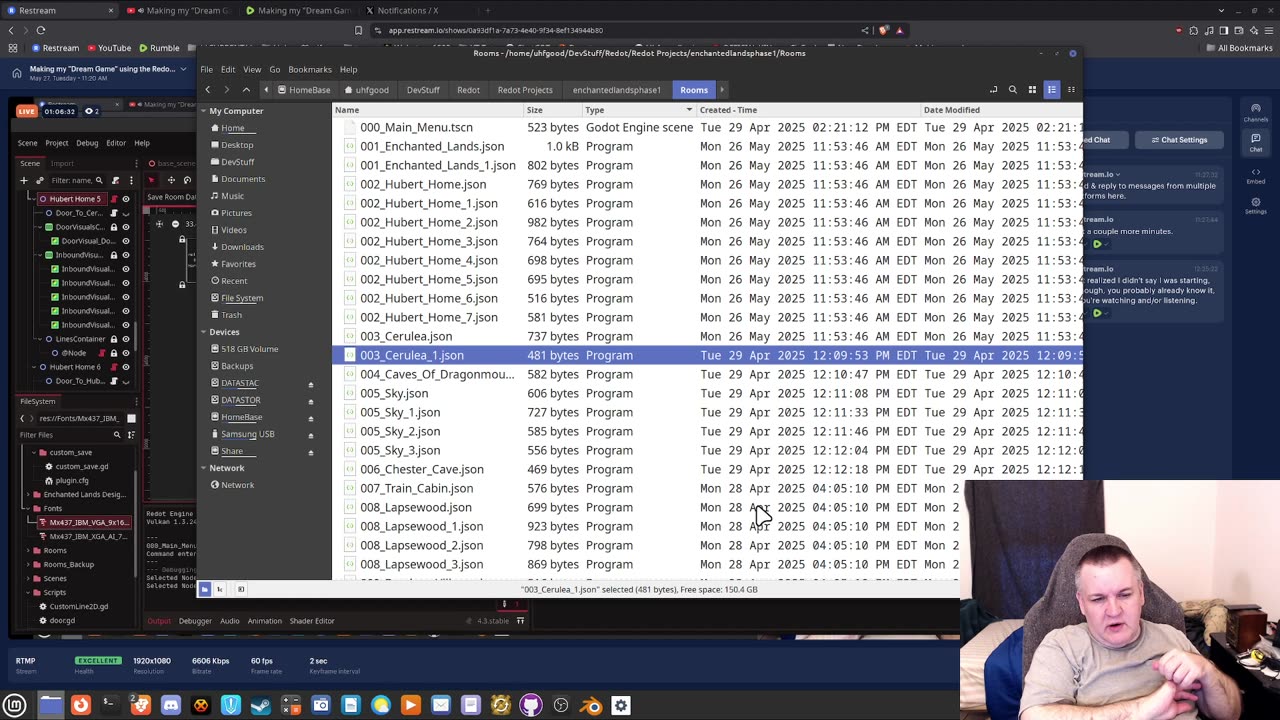Collapse Fonts folder in Godot FileSystem
The height and width of the screenshot is (720, 1280).
28,508
